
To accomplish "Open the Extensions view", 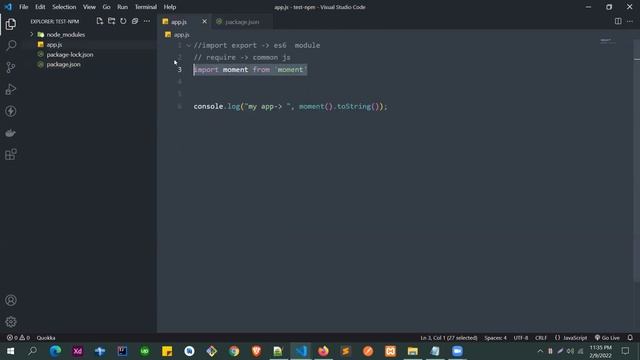I will [11, 155].
